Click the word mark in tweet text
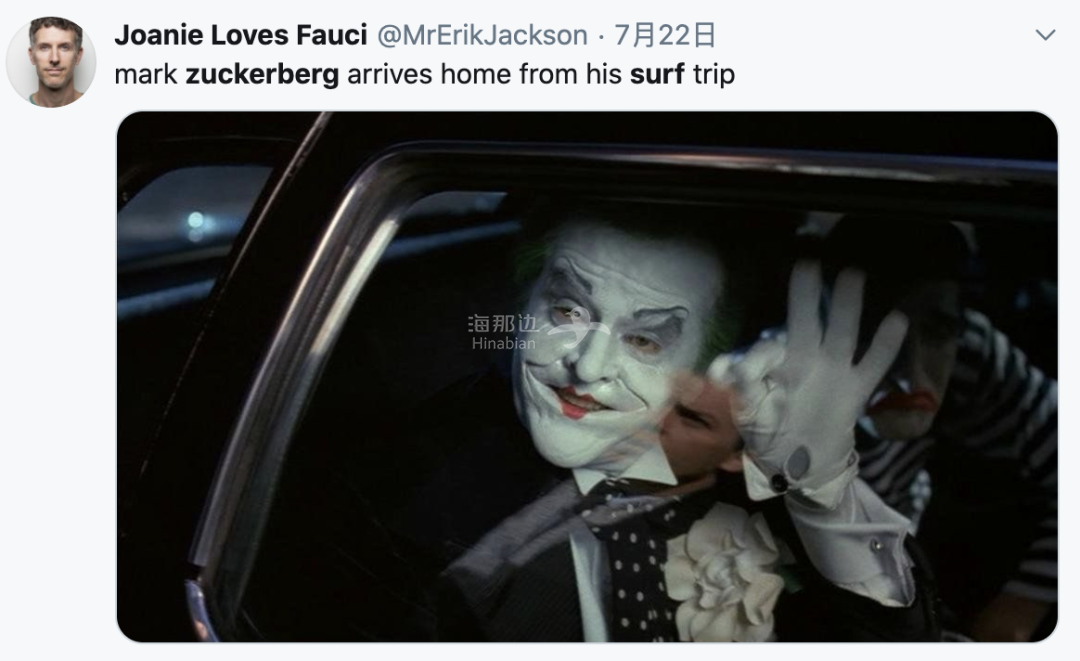The image size is (1080, 661). pos(145,74)
